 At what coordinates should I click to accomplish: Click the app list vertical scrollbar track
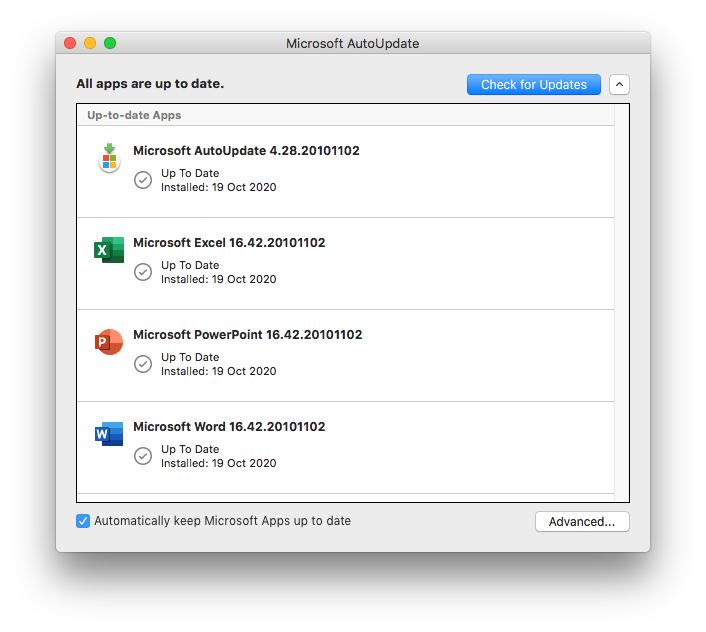click(x=621, y=302)
